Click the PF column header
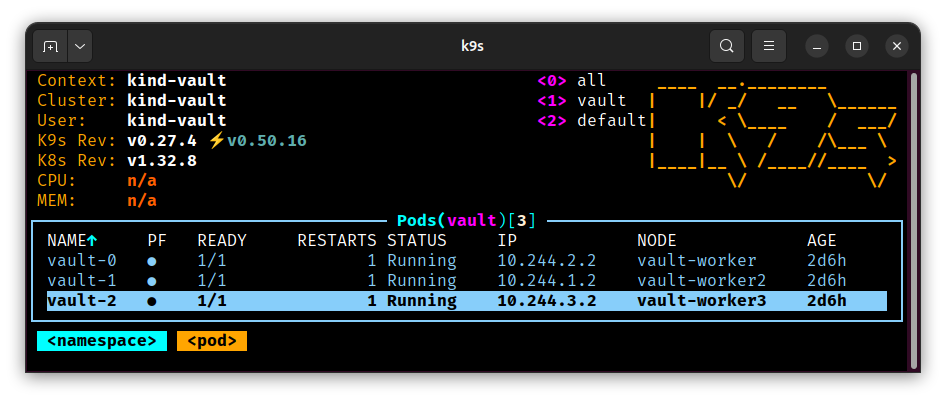The width and height of the screenshot is (946, 401). 157,241
